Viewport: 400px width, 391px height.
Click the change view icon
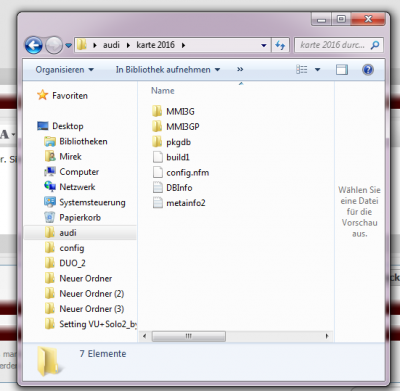pos(302,69)
